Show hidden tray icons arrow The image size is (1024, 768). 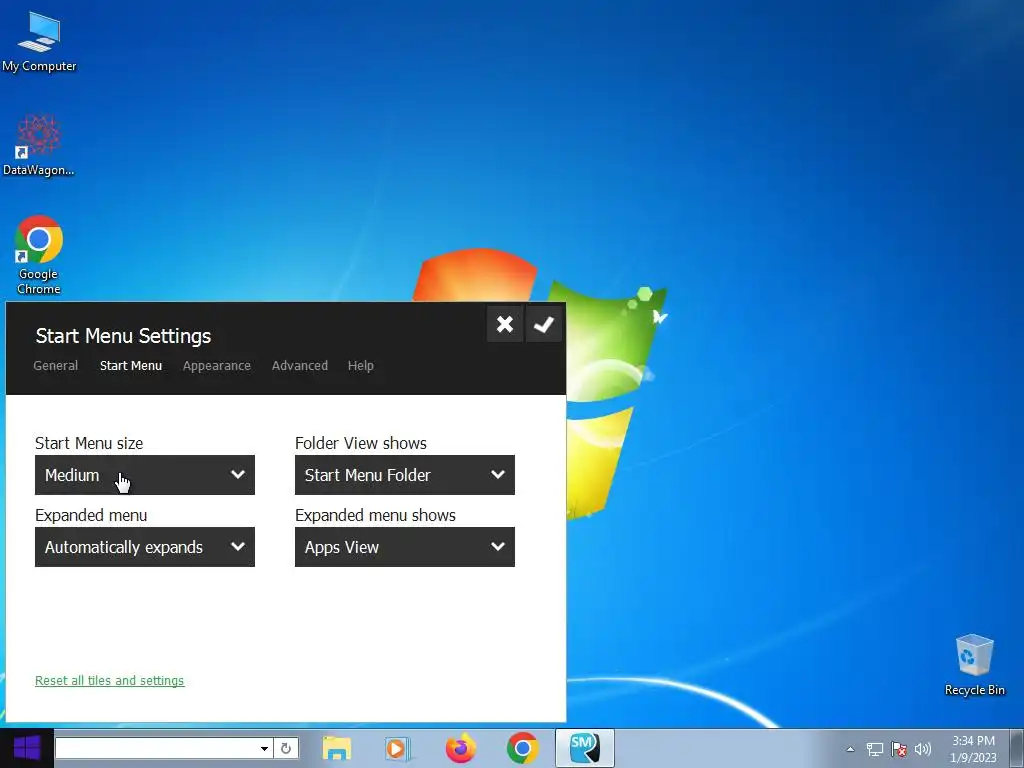click(850, 749)
